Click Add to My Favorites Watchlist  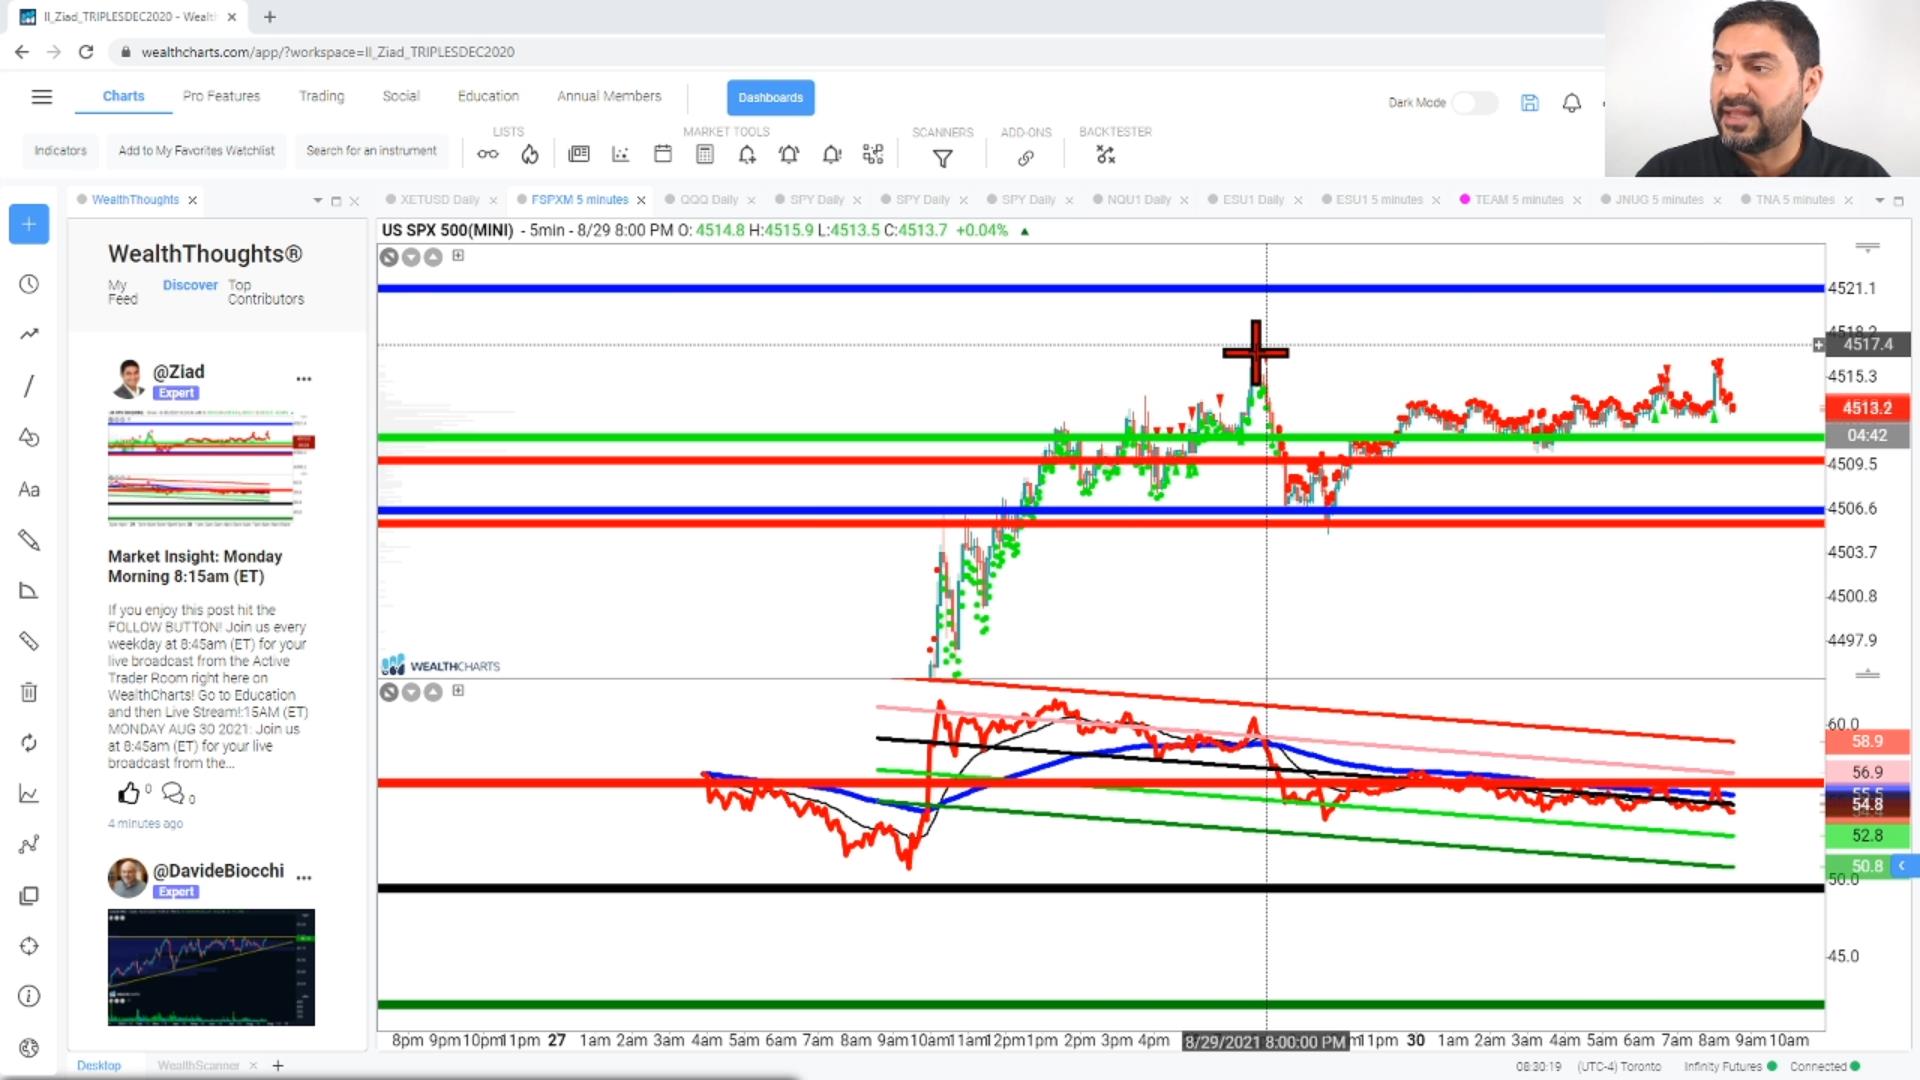(x=196, y=151)
